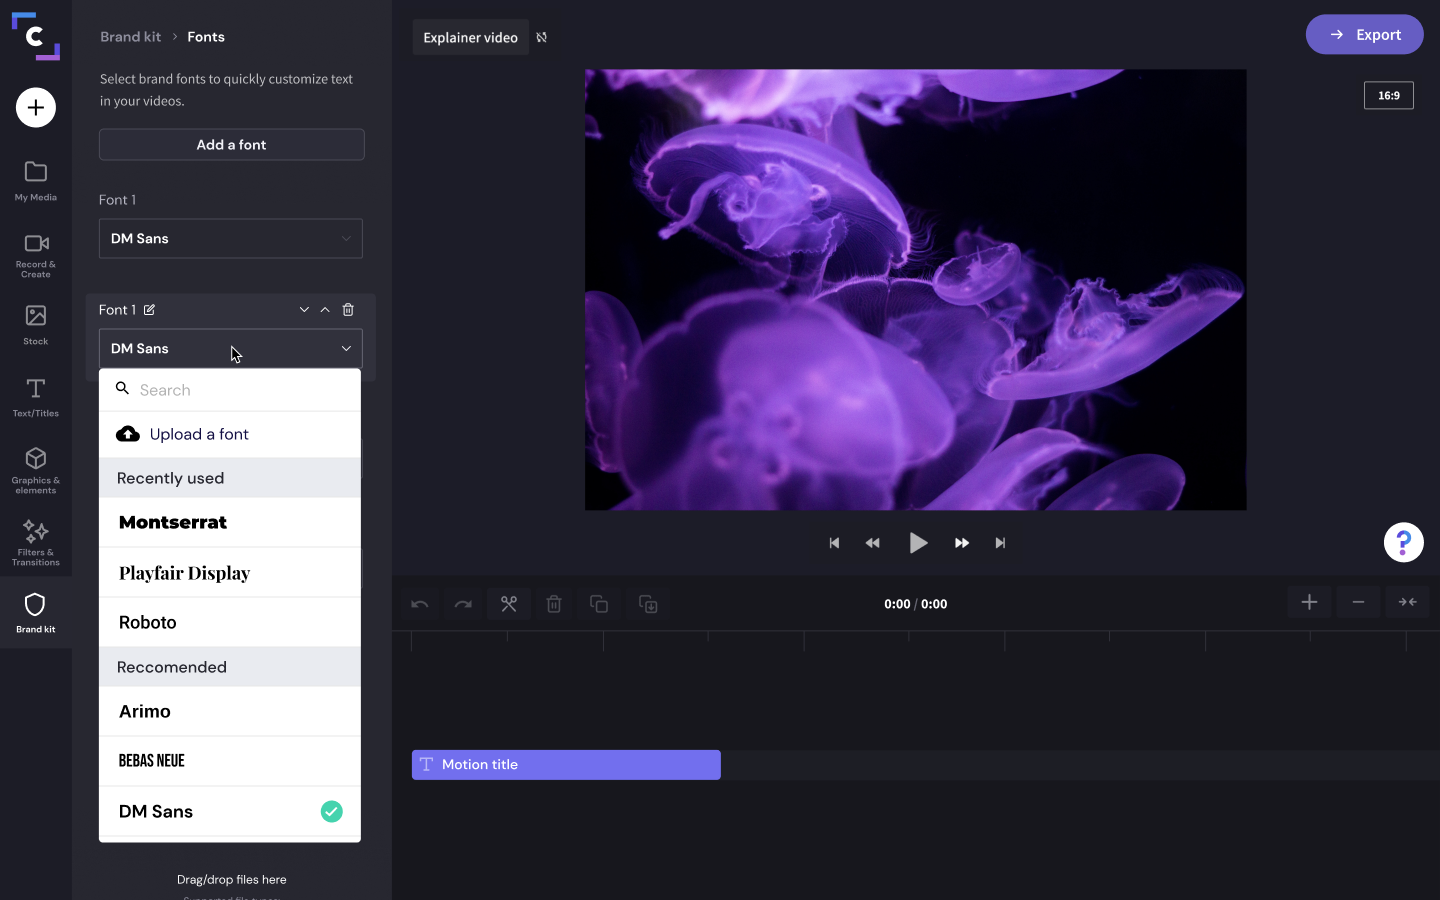Open Graphics & elements panel
Viewport: 1440px width, 900px height.
coord(36,470)
